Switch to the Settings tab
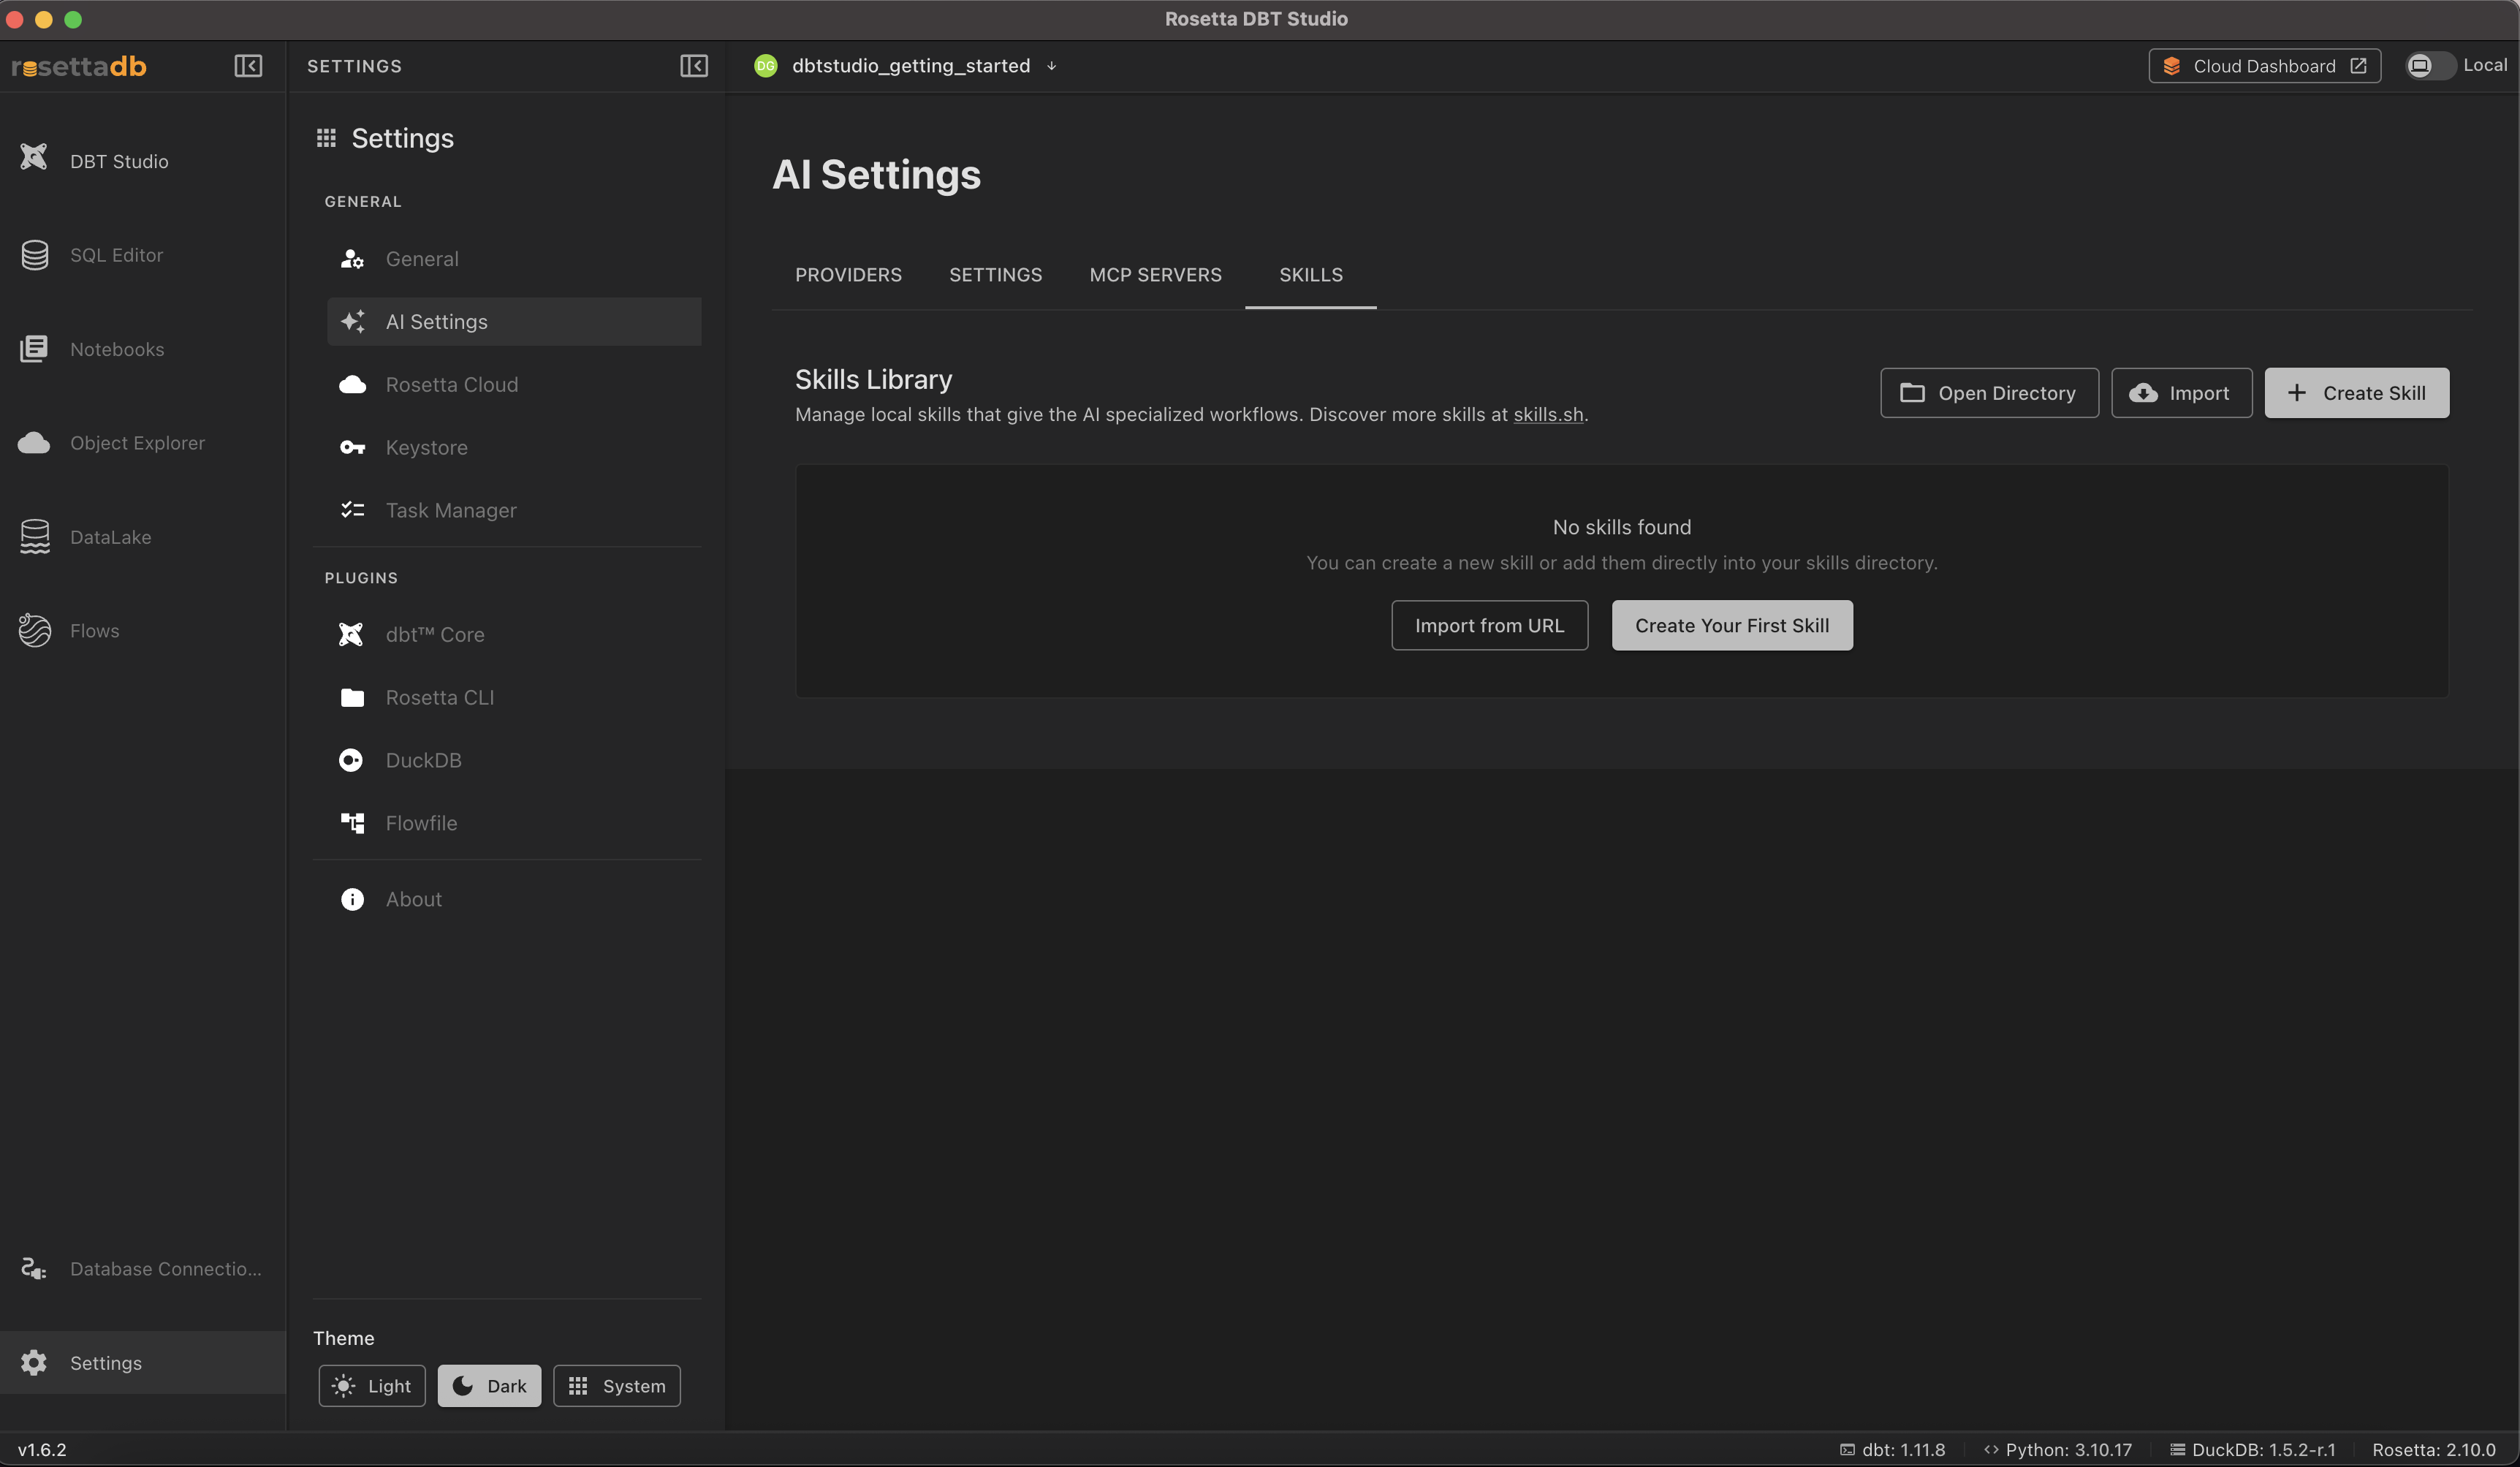Image resolution: width=2520 pixels, height=1467 pixels. [x=996, y=275]
